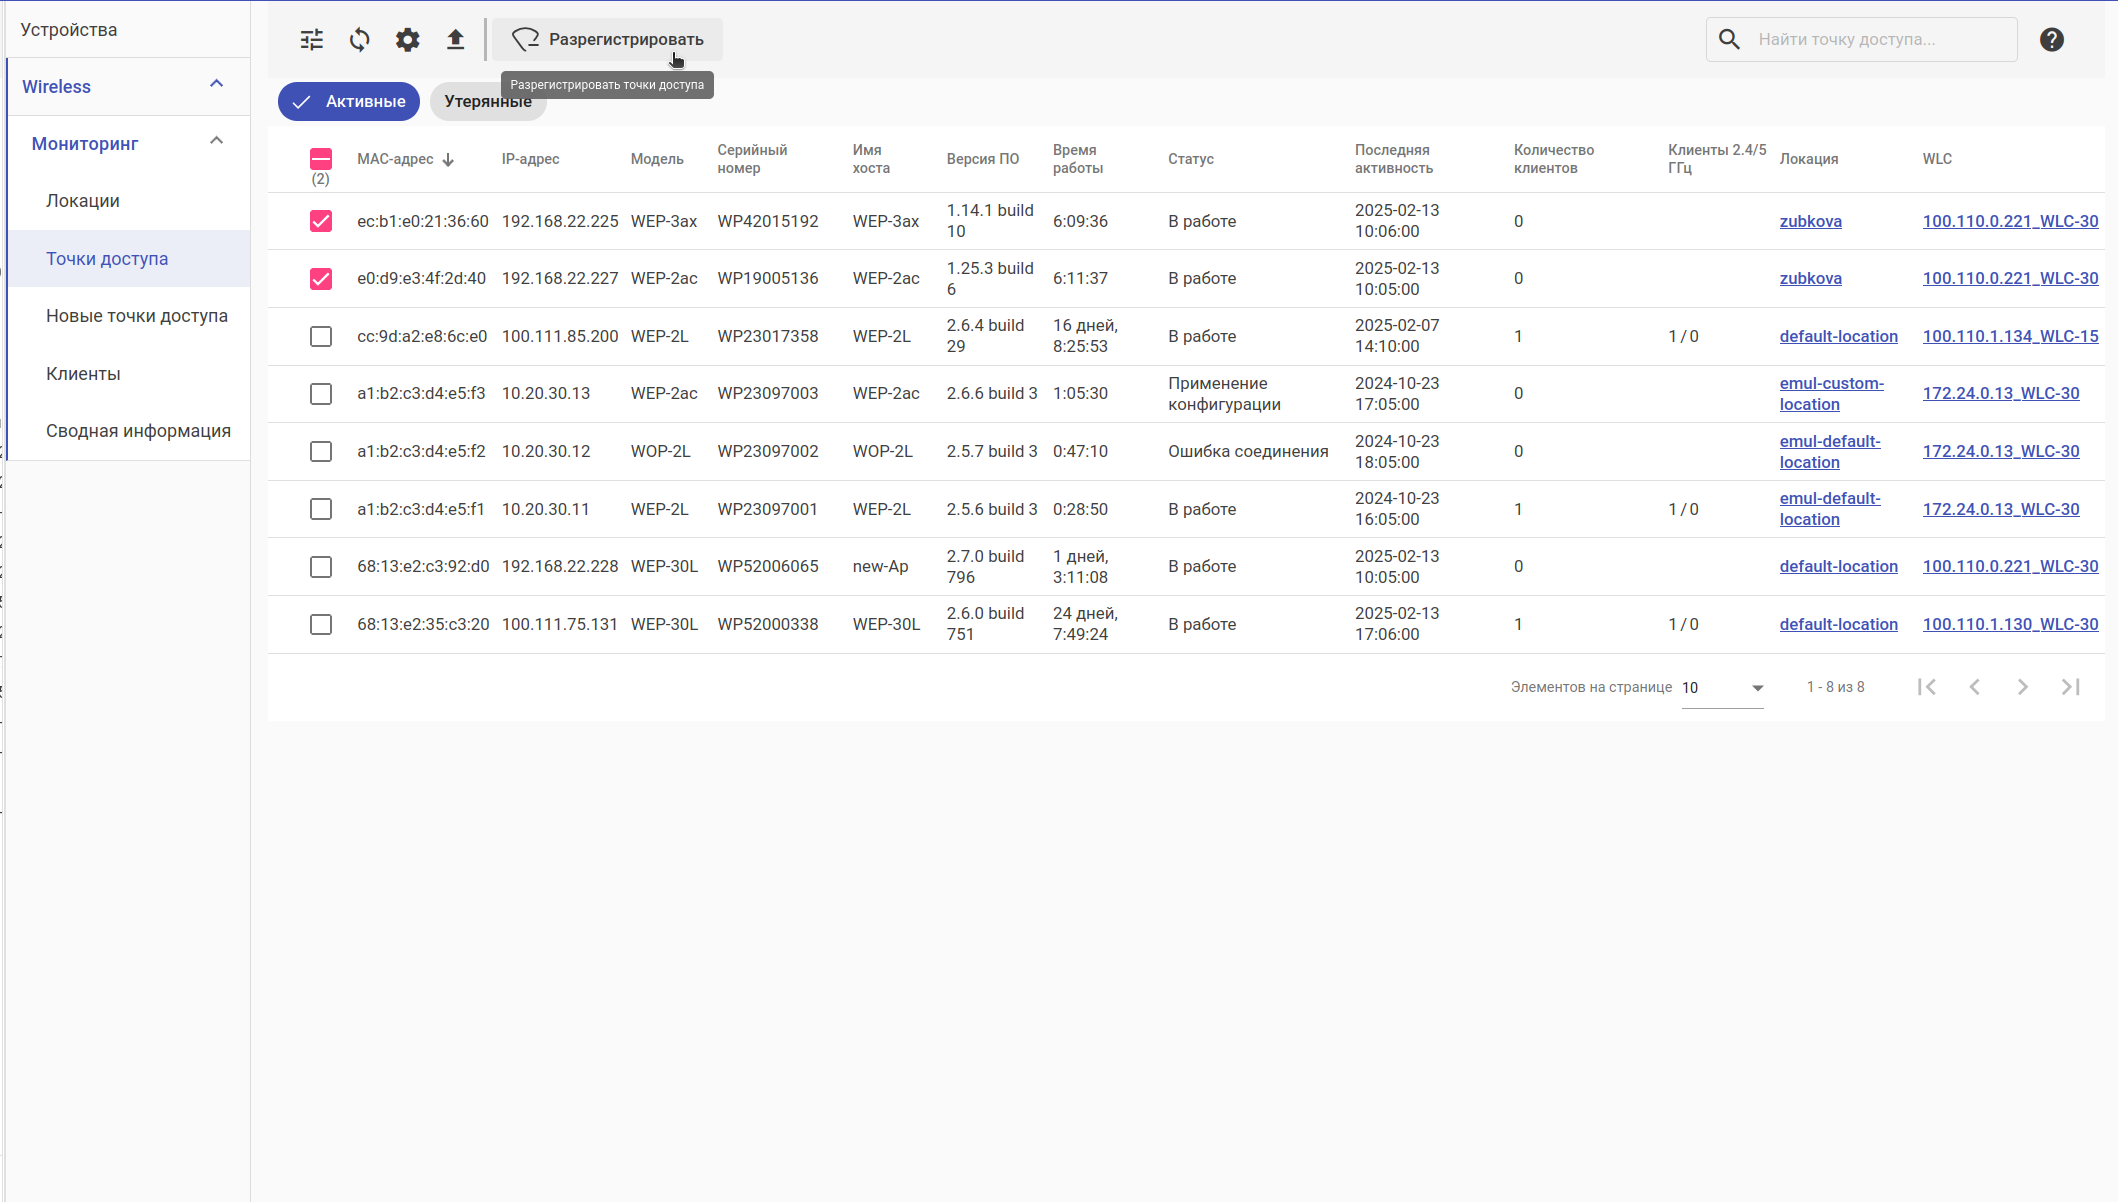The image size is (2118, 1202).
Task: Open the items per page dropdown
Action: coord(1722,688)
